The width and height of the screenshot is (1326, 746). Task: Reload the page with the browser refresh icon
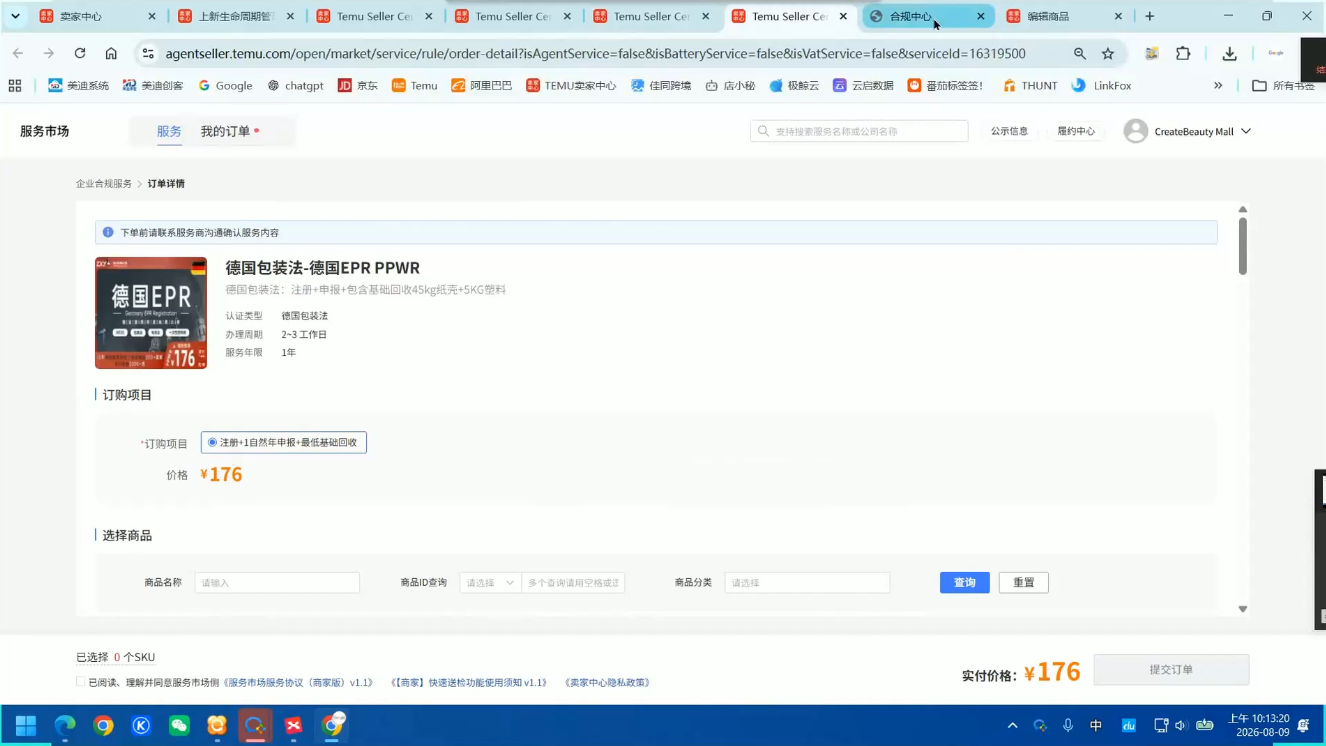point(80,54)
